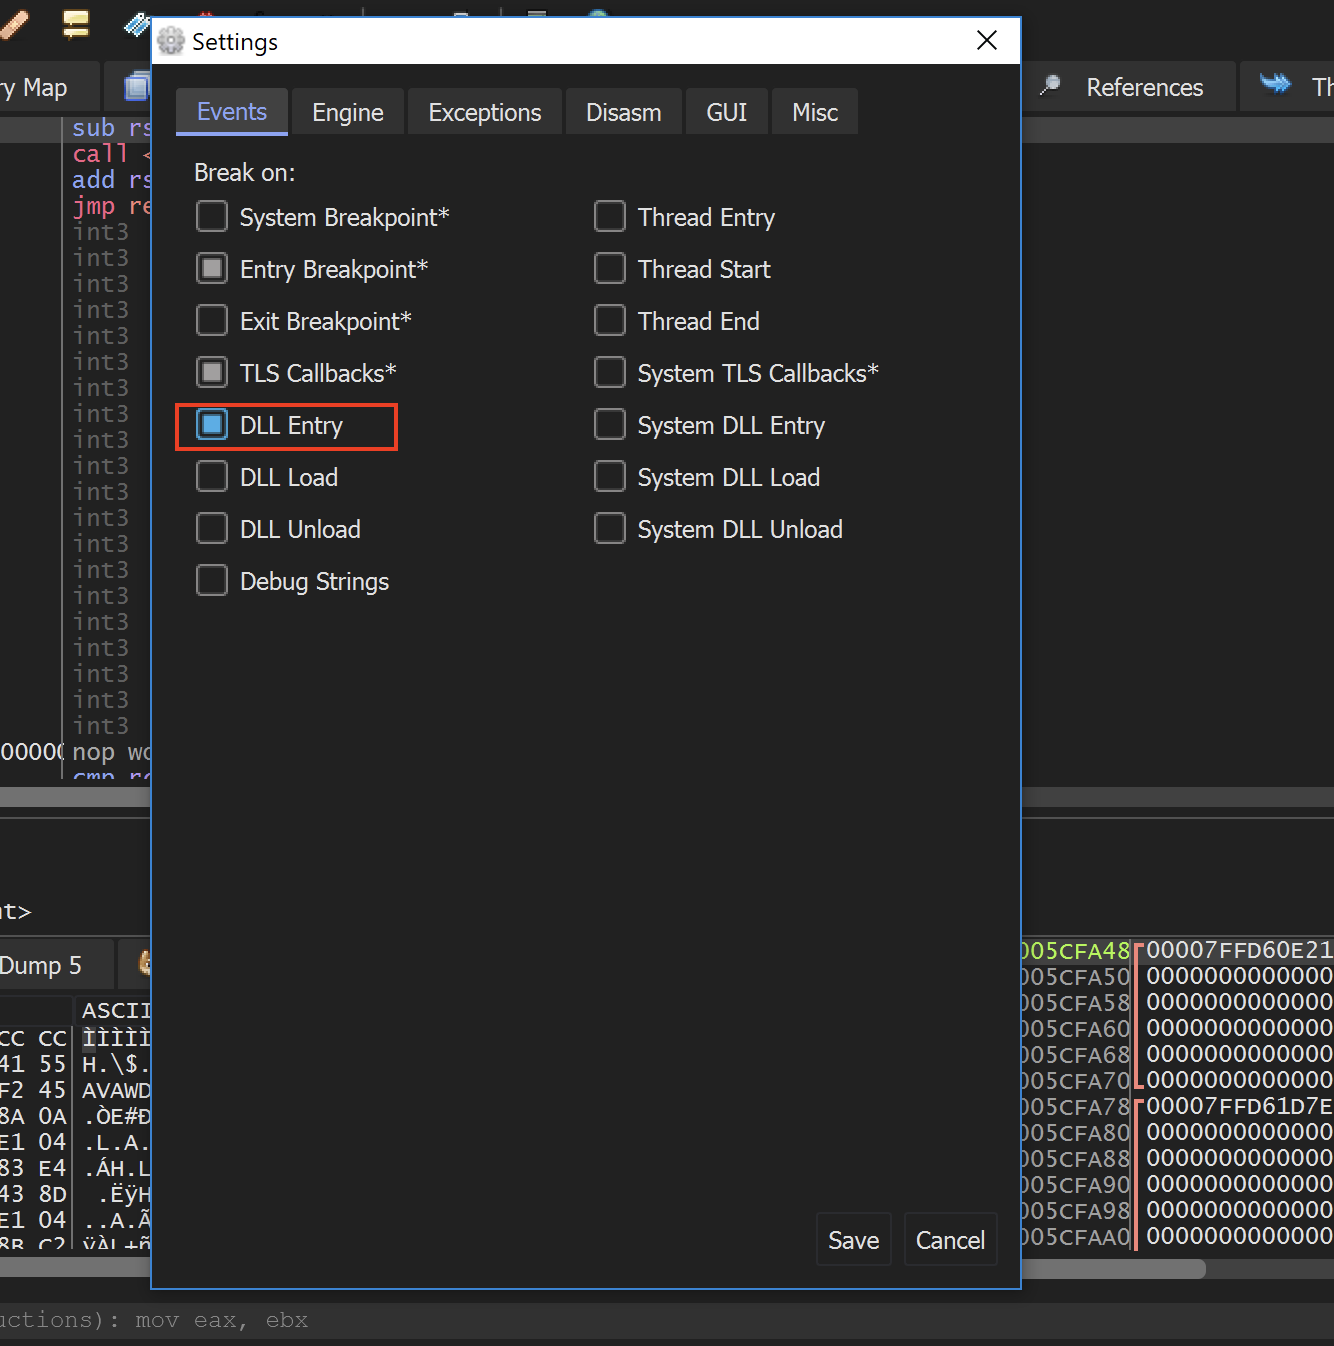
Task: Check the Thread End option
Action: click(610, 321)
